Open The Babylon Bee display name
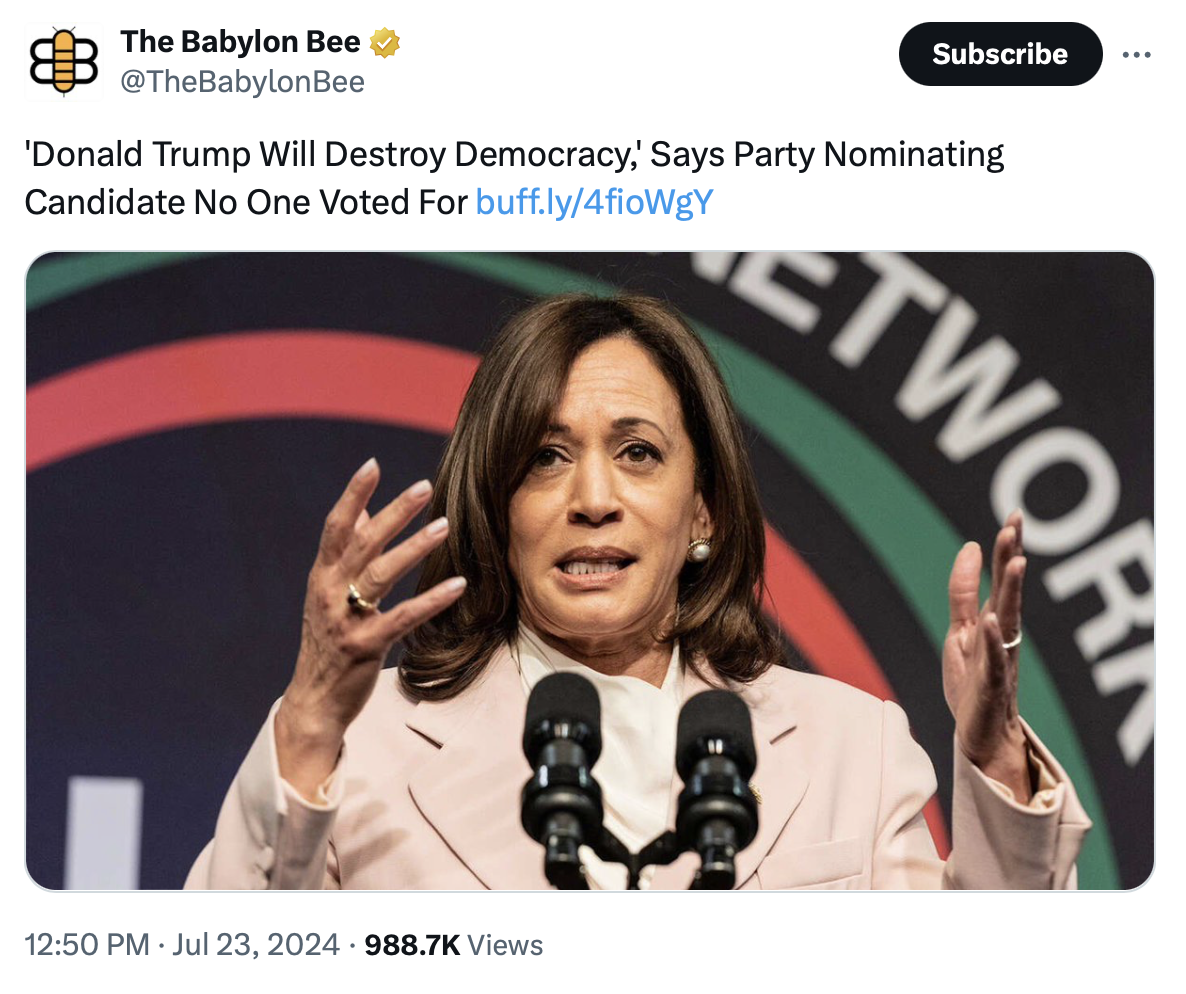 click(x=240, y=42)
